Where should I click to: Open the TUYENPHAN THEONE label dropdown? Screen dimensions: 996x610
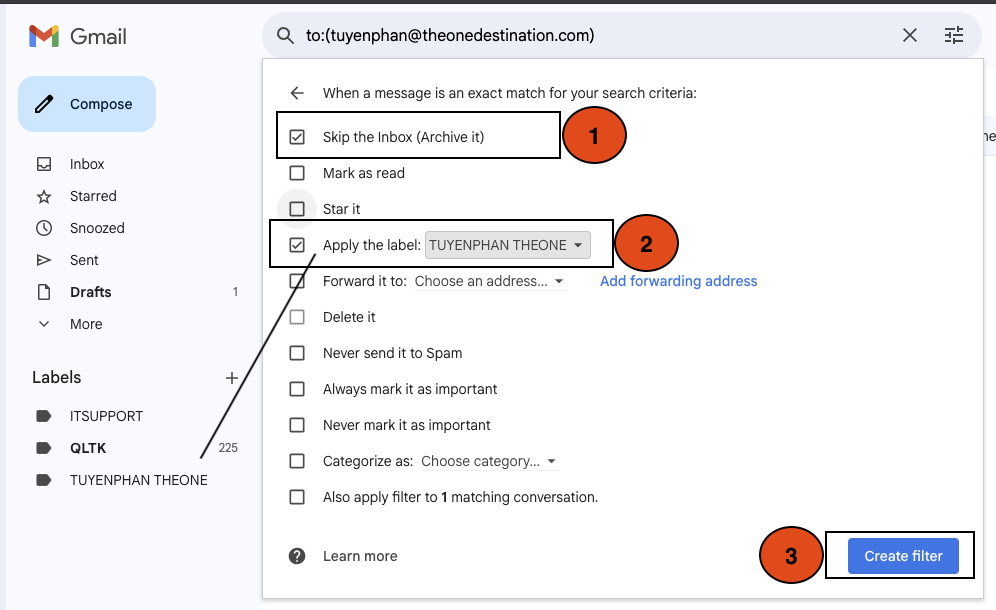[x=507, y=245]
